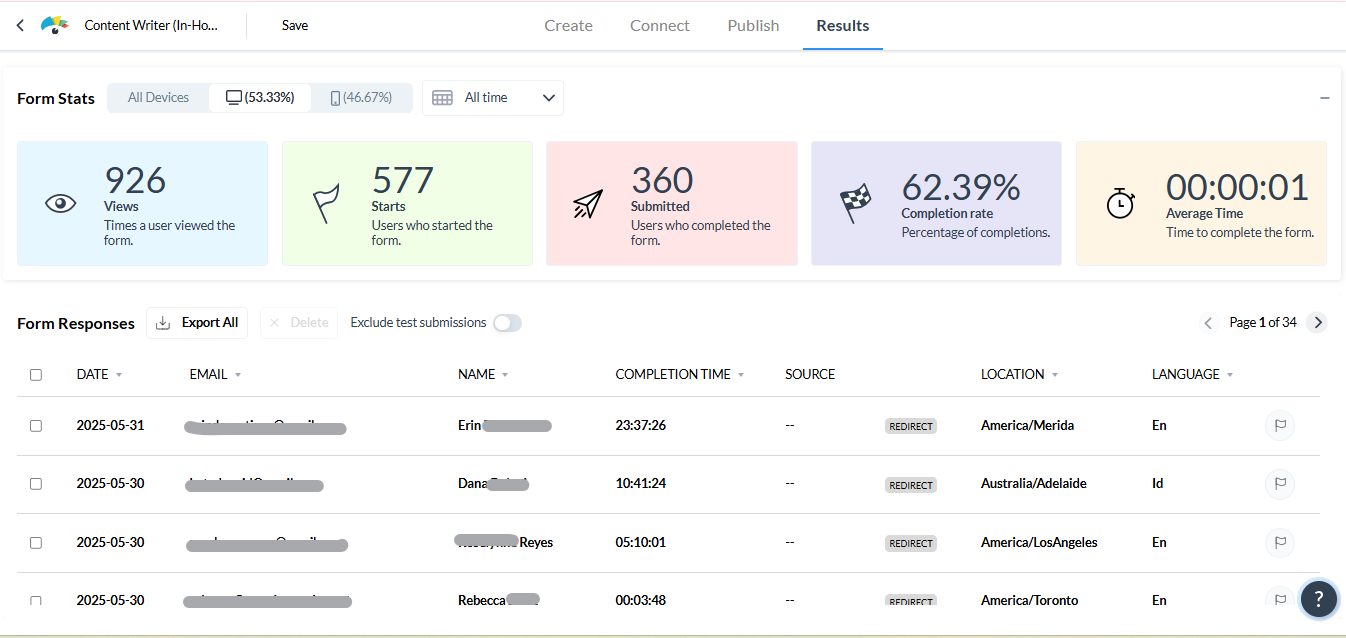
Task: Select the desktop device filter icon
Action: (234, 97)
